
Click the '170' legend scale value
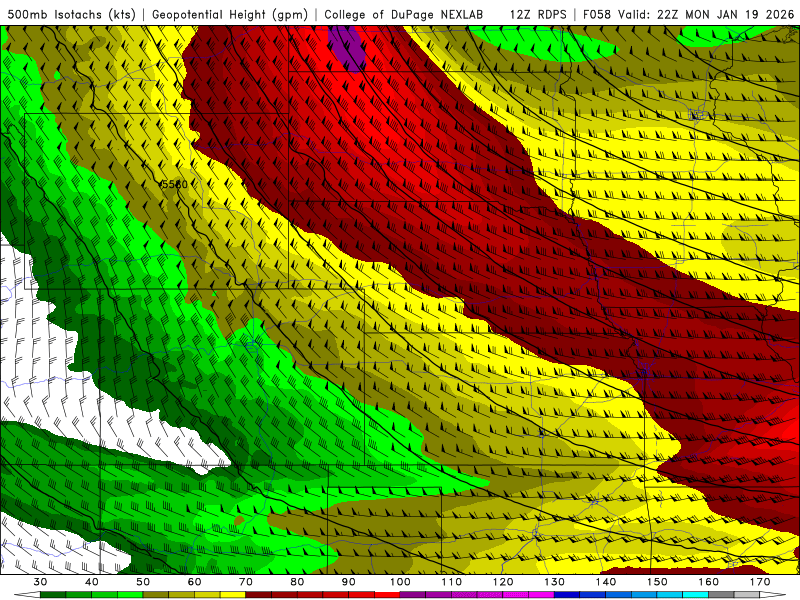tap(760, 582)
